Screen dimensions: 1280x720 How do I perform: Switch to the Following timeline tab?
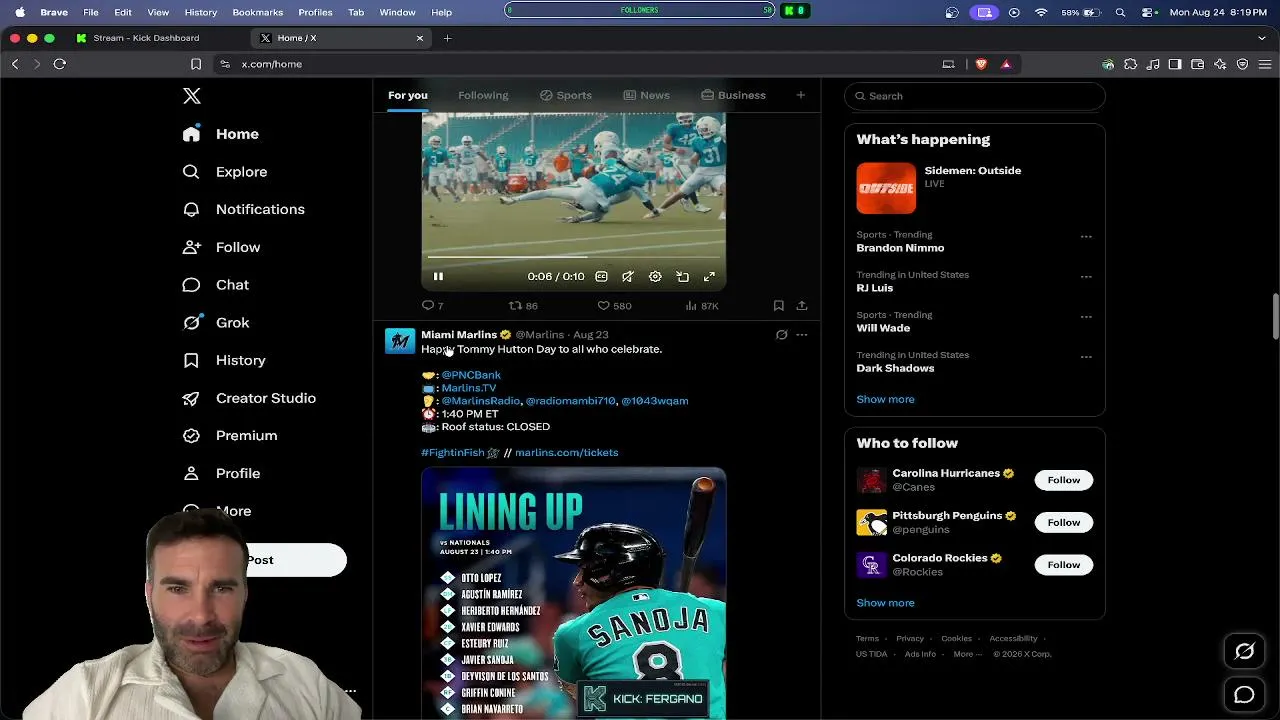[483, 95]
